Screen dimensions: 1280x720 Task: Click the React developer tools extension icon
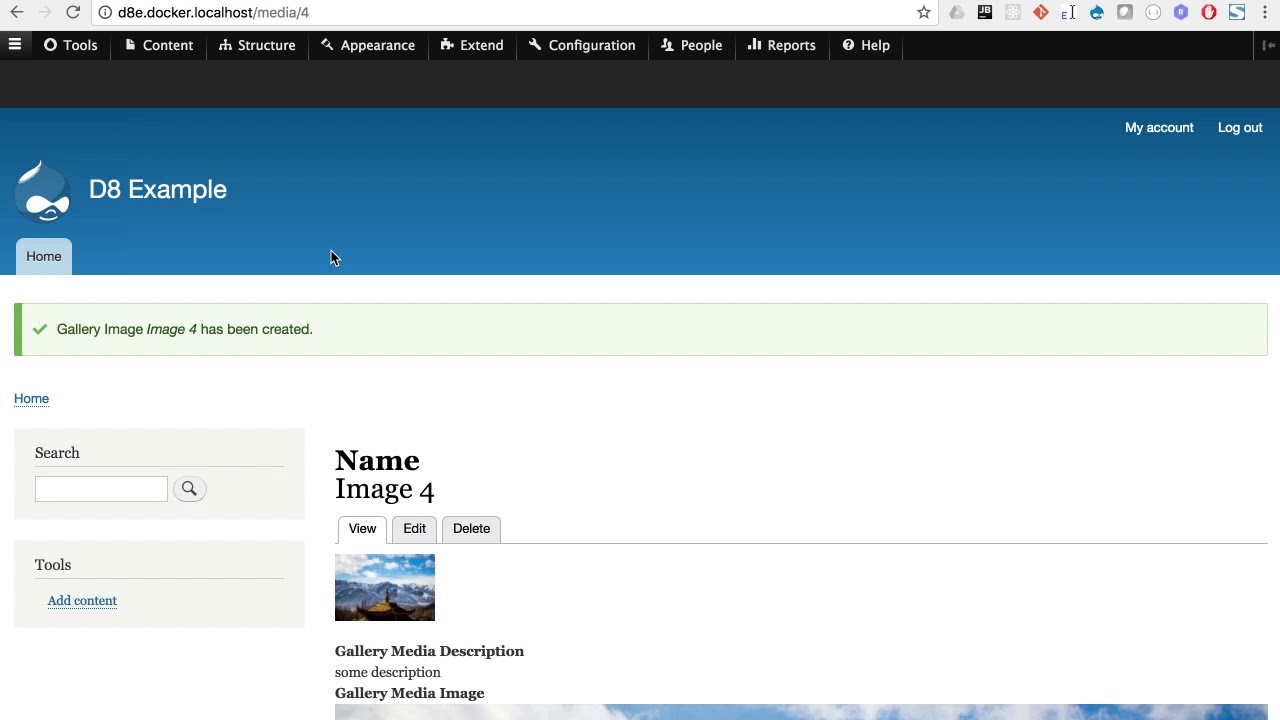click(x=1013, y=12)
